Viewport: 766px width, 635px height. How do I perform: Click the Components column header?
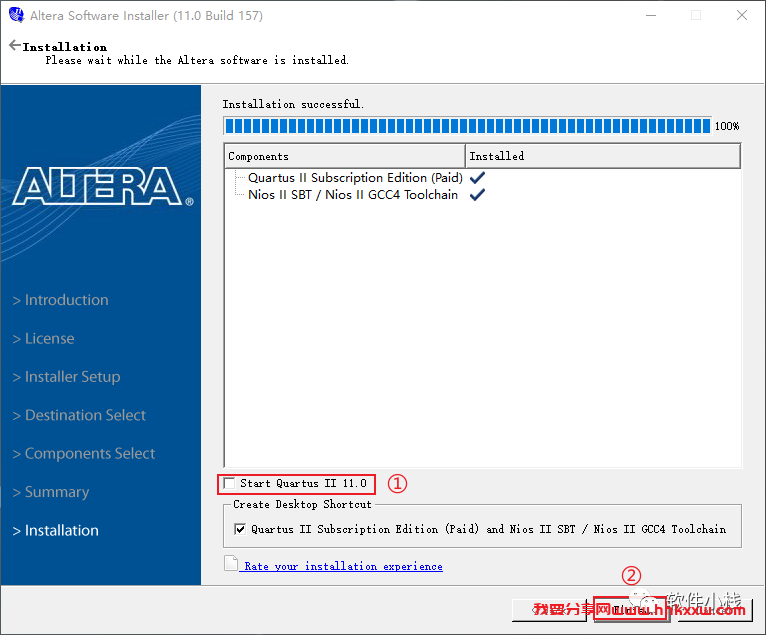coord(344,156)
